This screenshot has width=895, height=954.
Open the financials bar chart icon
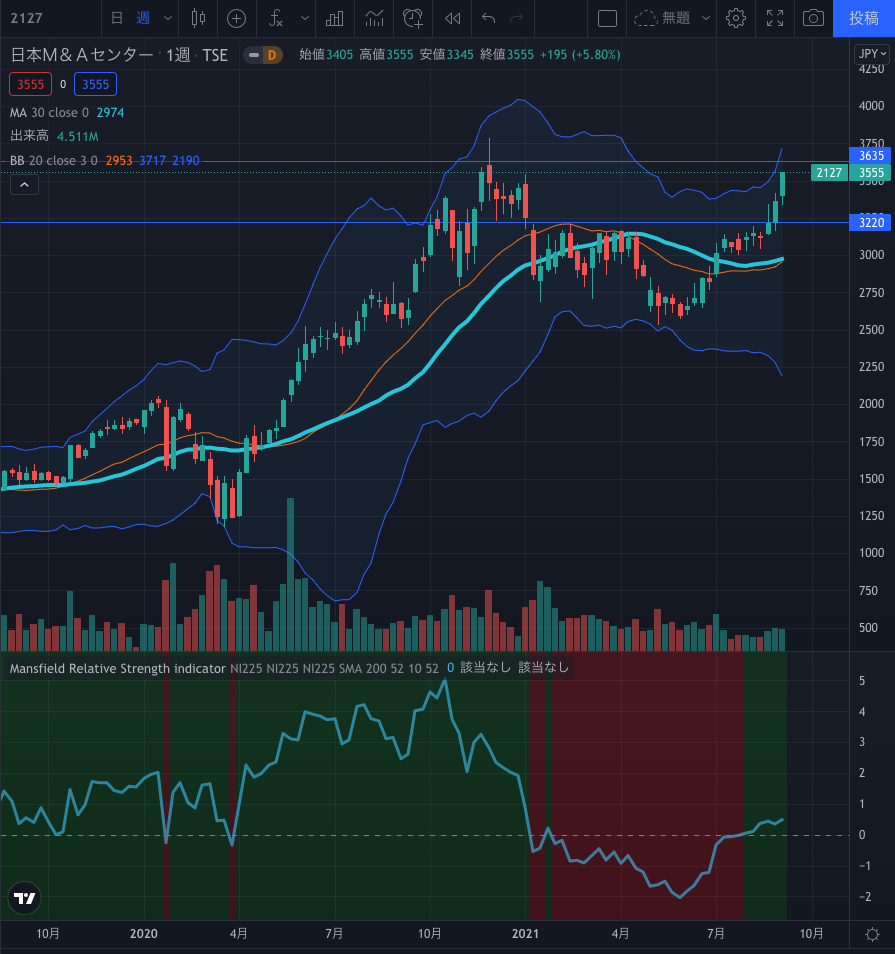point(334,18)
